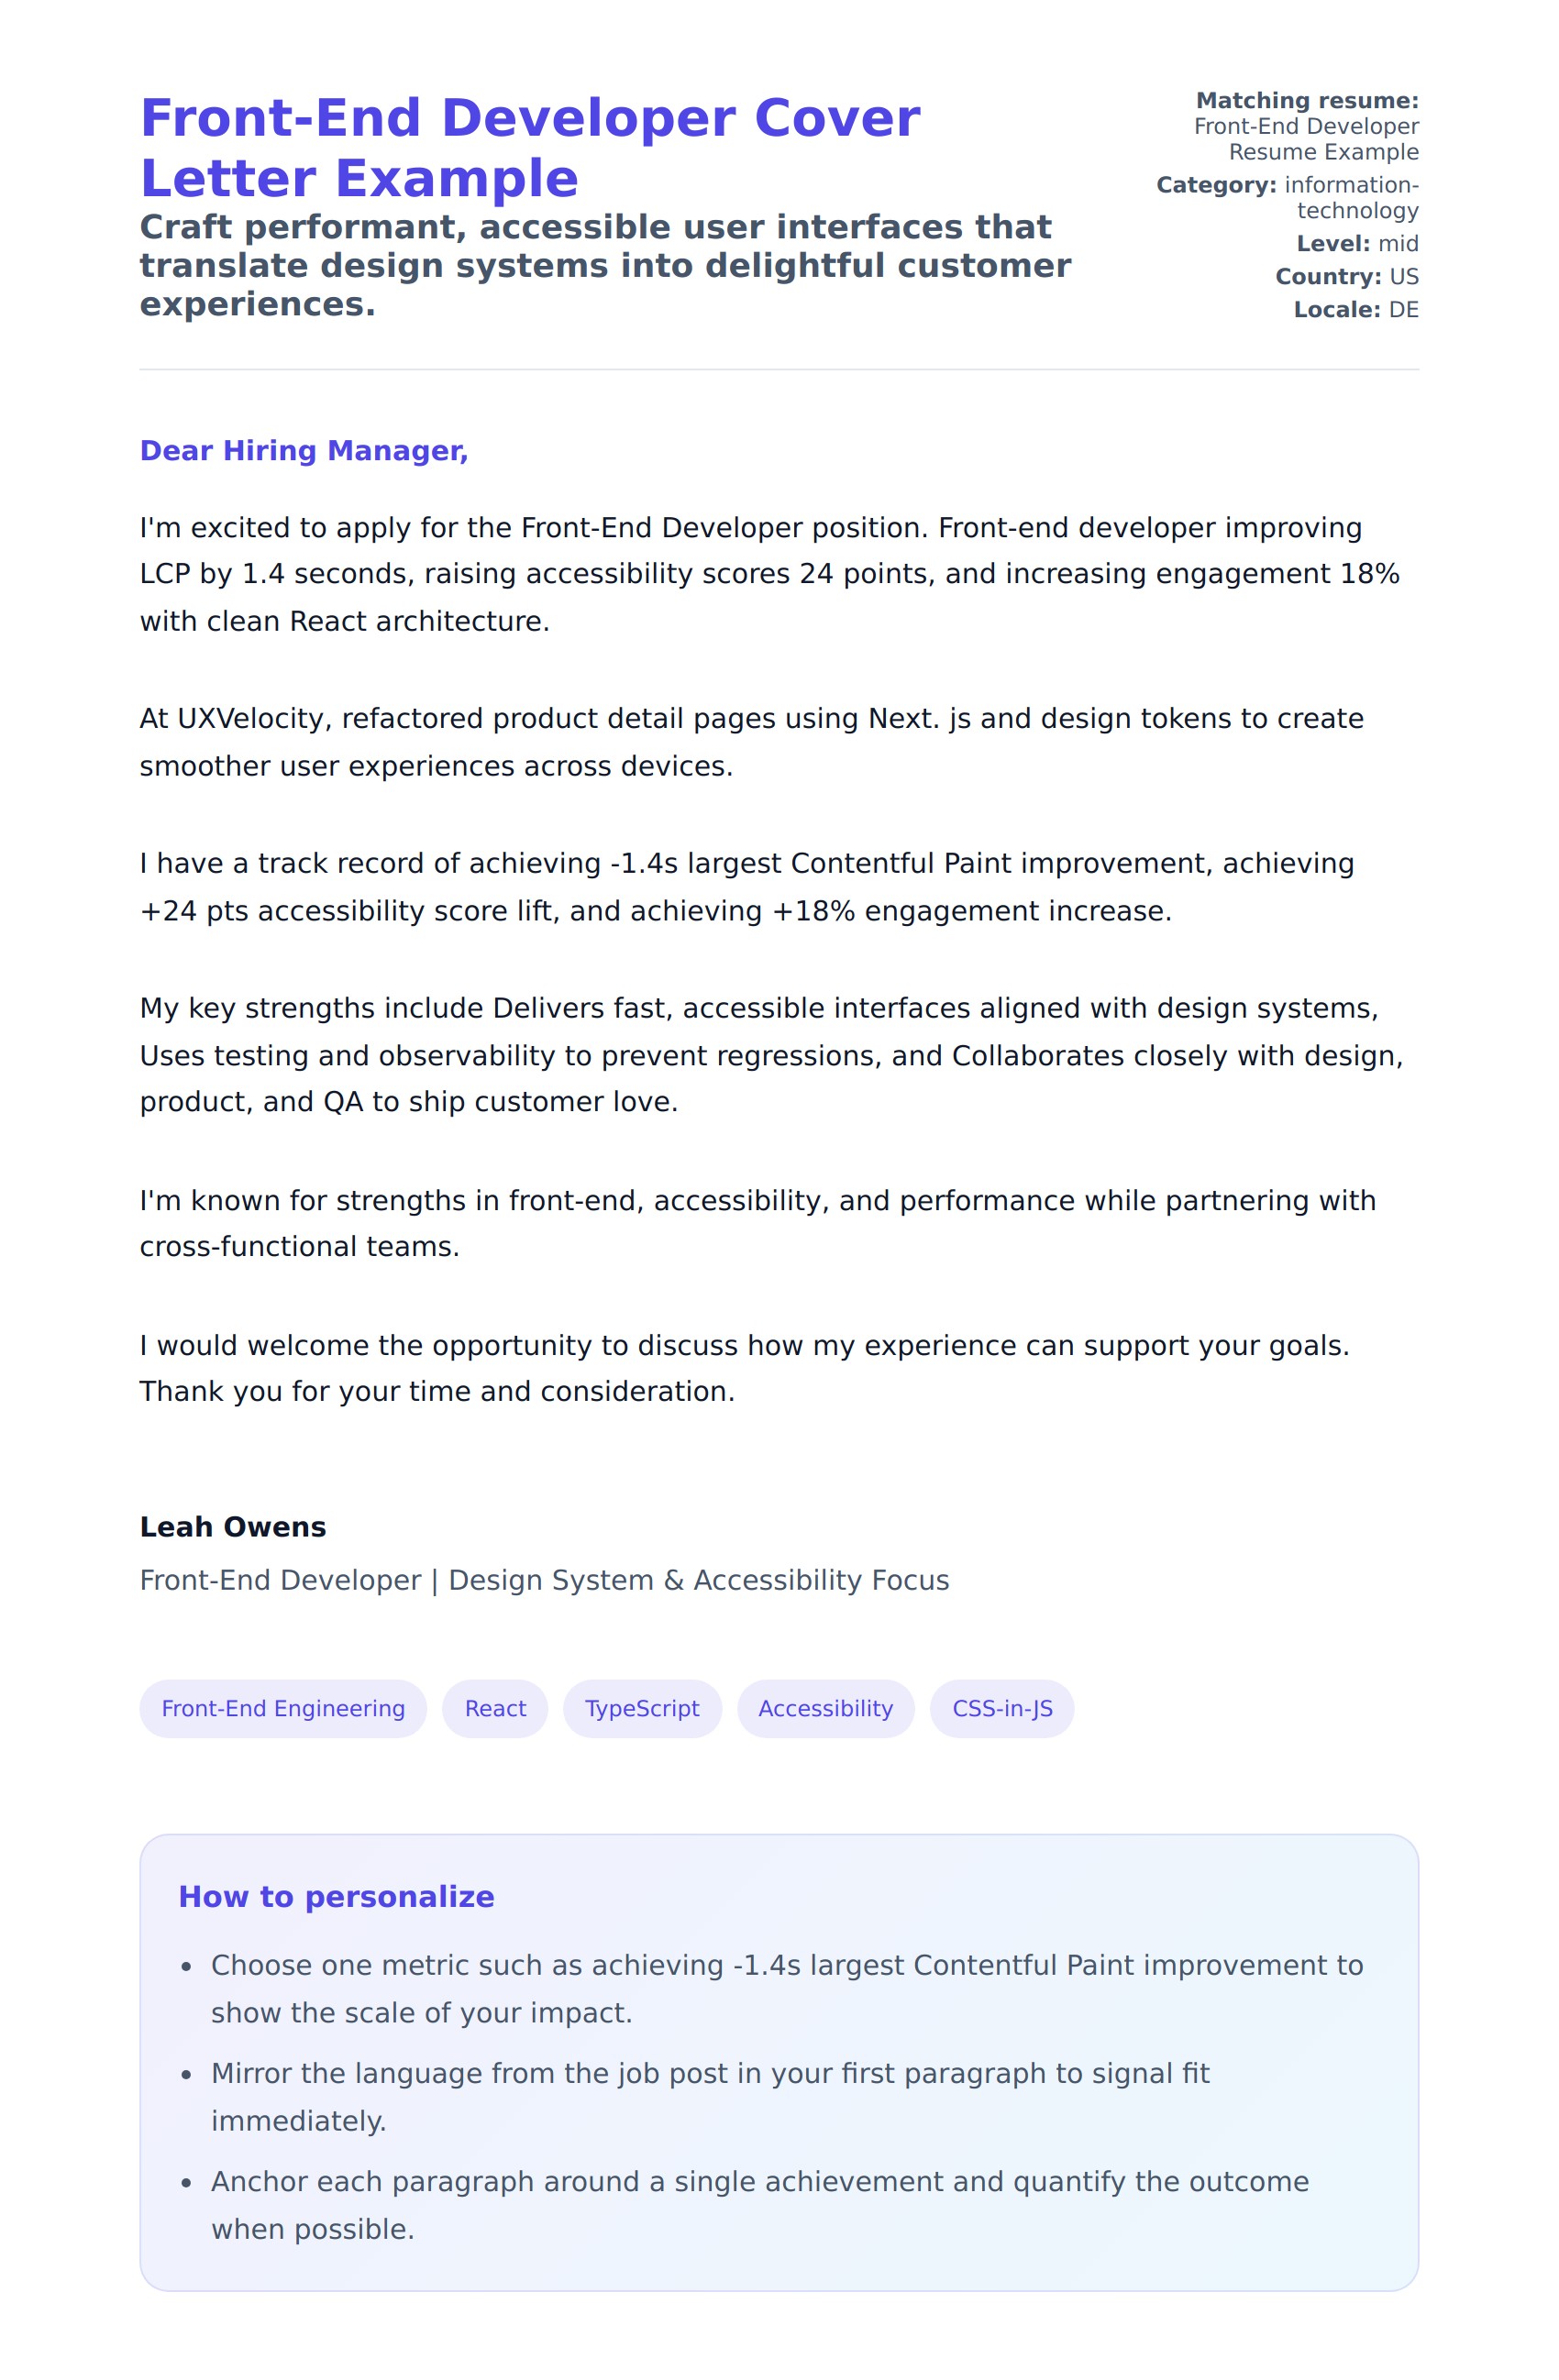Click the Dear Hiring Manager greeting
Screen dimensions: 1559x2380
[304, 450]
